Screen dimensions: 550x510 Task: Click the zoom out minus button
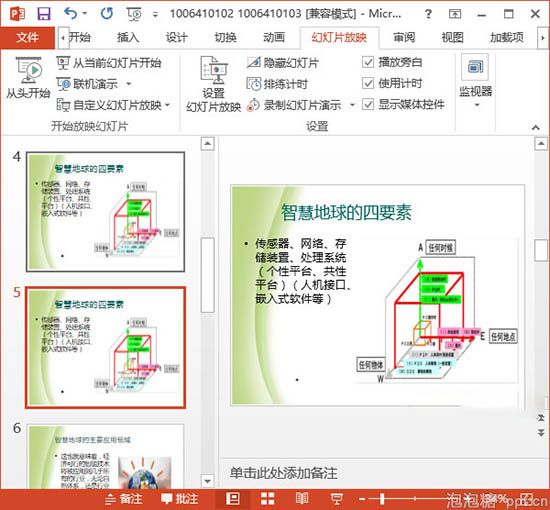(x=362, y=499)
